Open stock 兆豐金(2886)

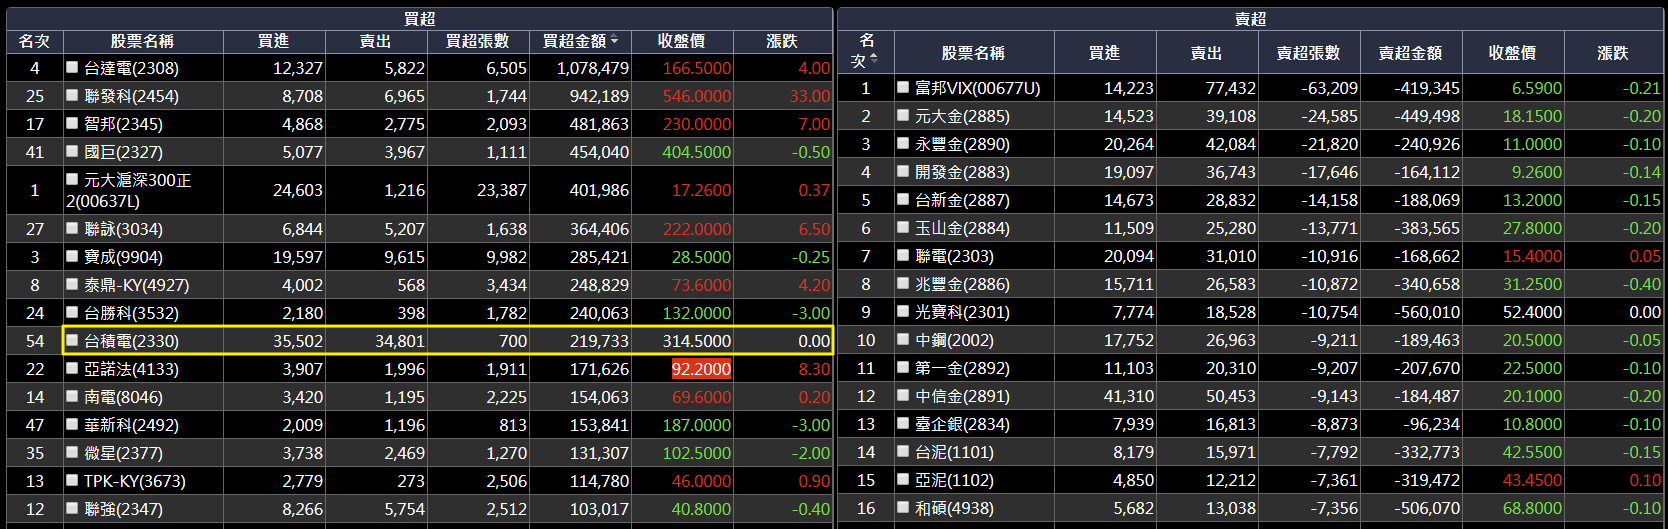962,284
